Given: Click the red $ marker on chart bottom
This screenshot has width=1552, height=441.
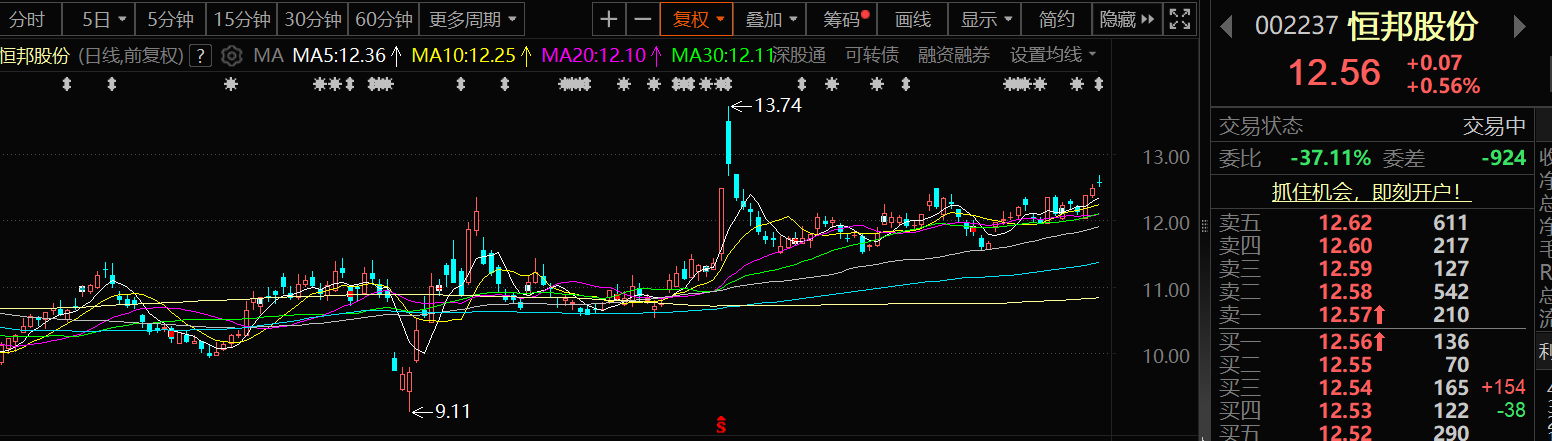Looking at the screenshot, I should click(x=720, y=426).
